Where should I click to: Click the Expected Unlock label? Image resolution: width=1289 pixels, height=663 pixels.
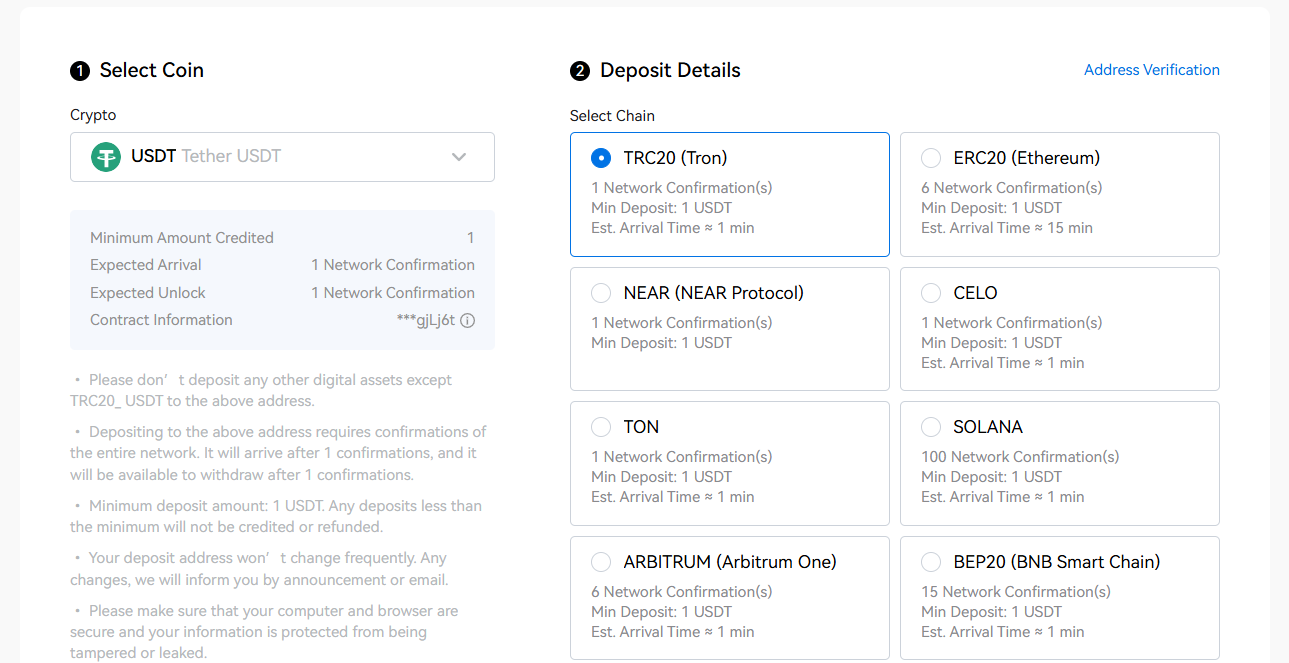(x=148, y=293)
